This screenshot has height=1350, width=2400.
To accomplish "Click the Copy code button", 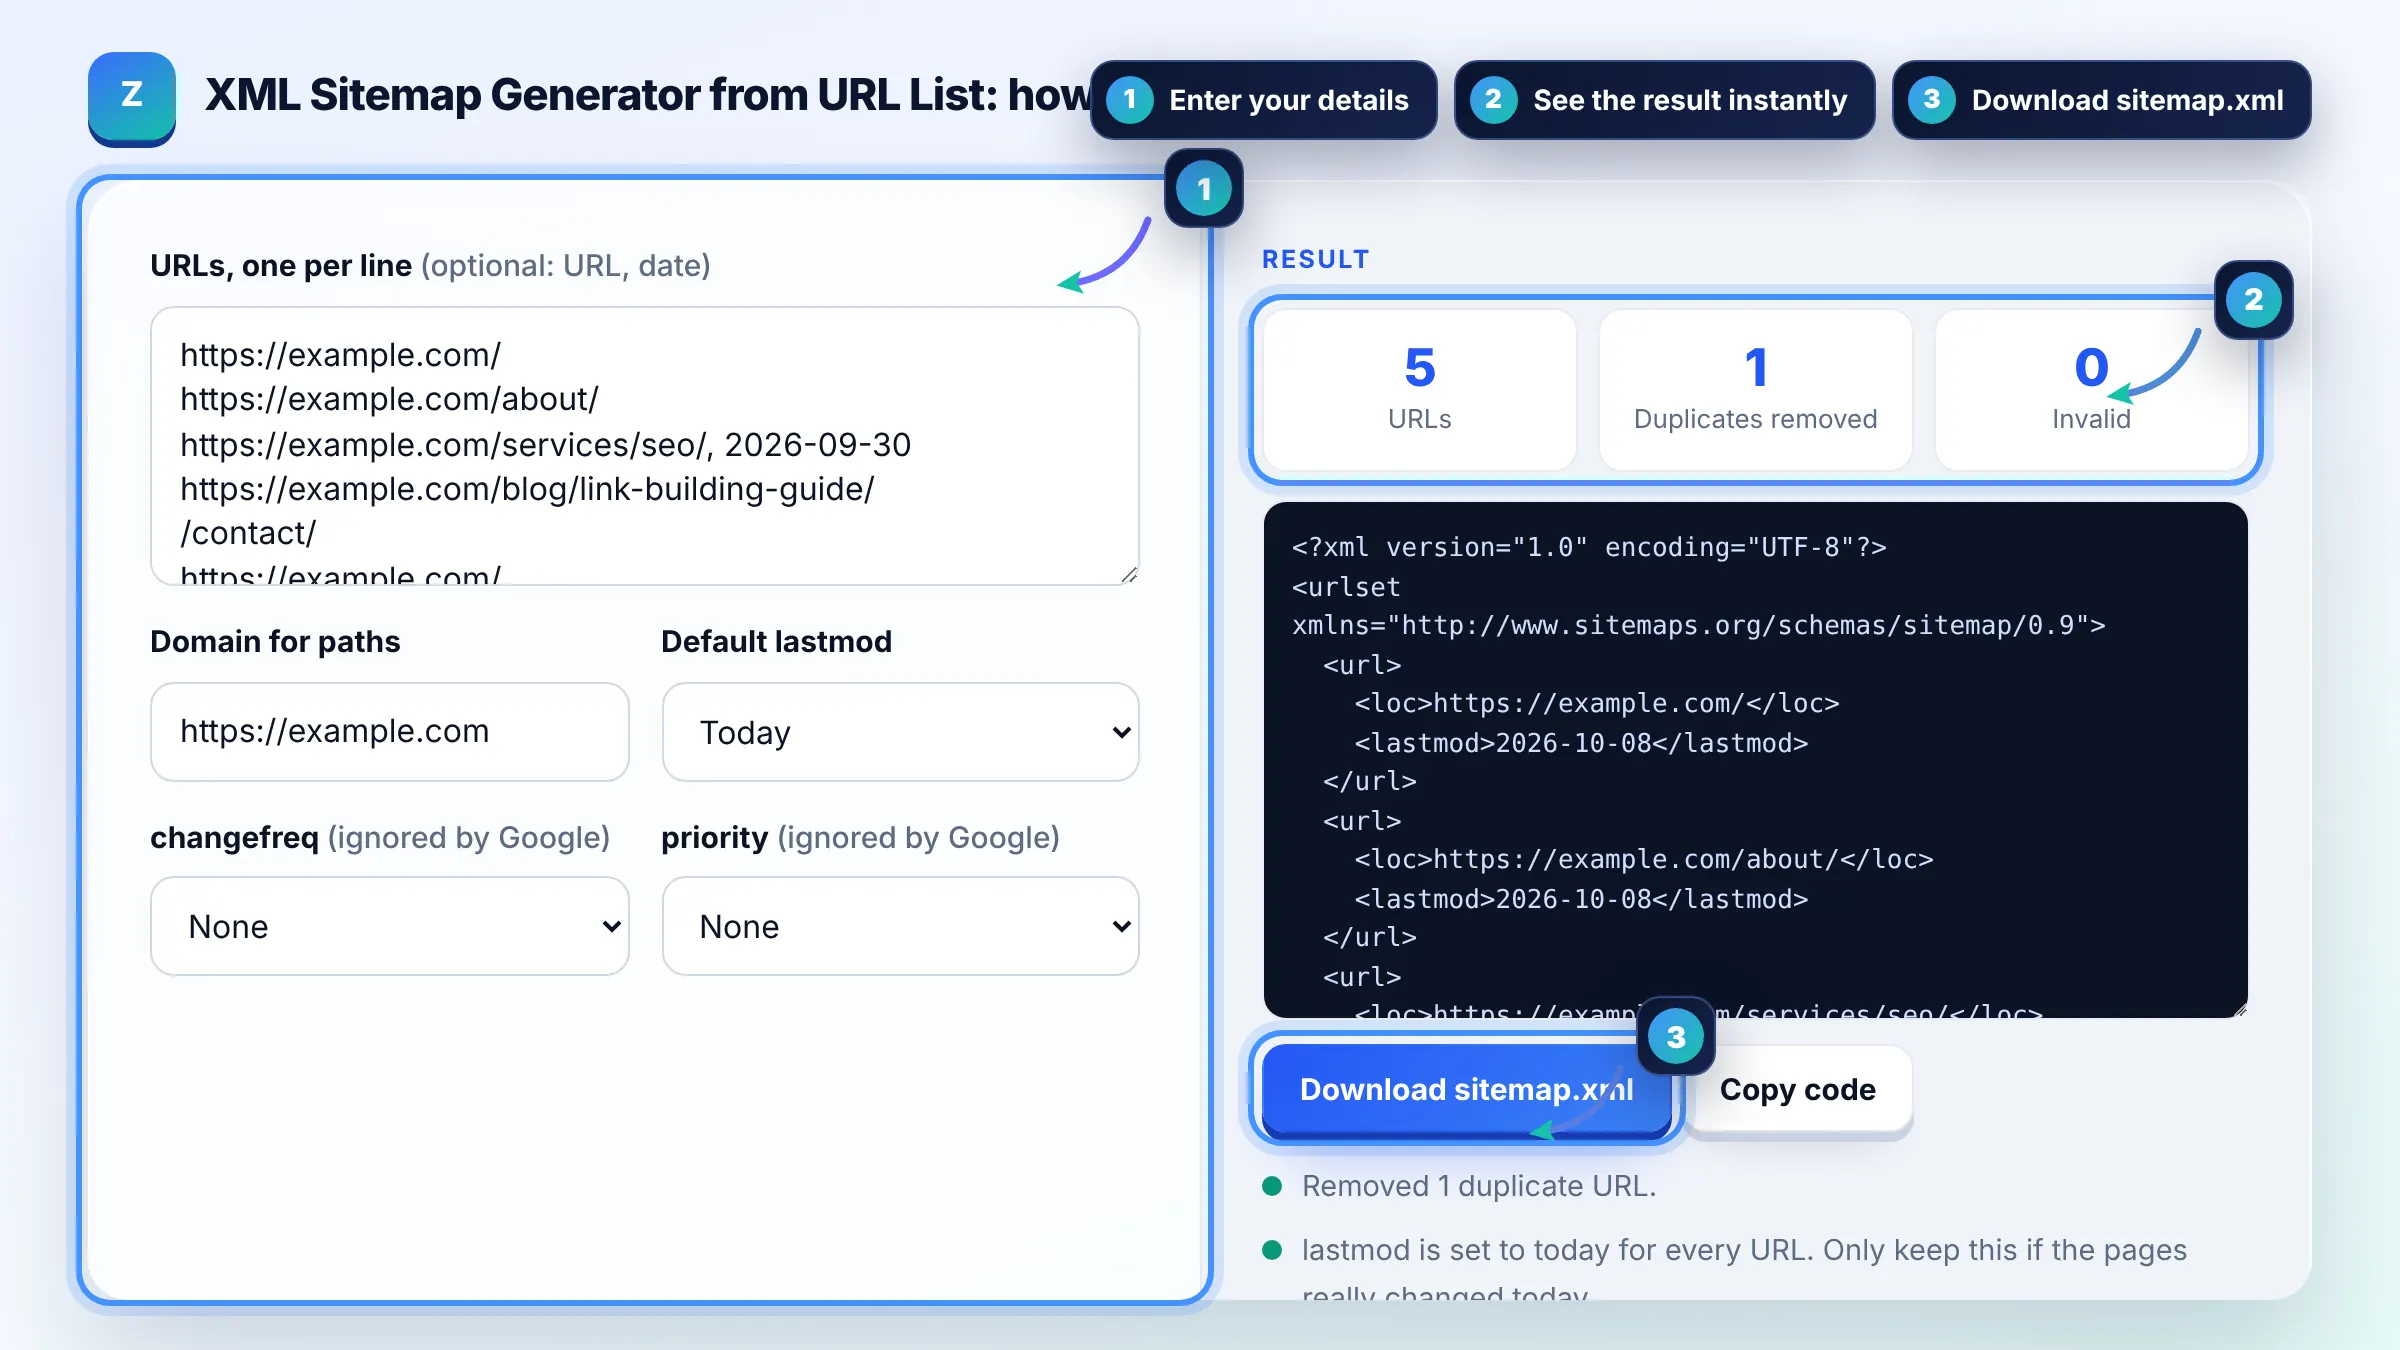I will click(1798, 1090).
